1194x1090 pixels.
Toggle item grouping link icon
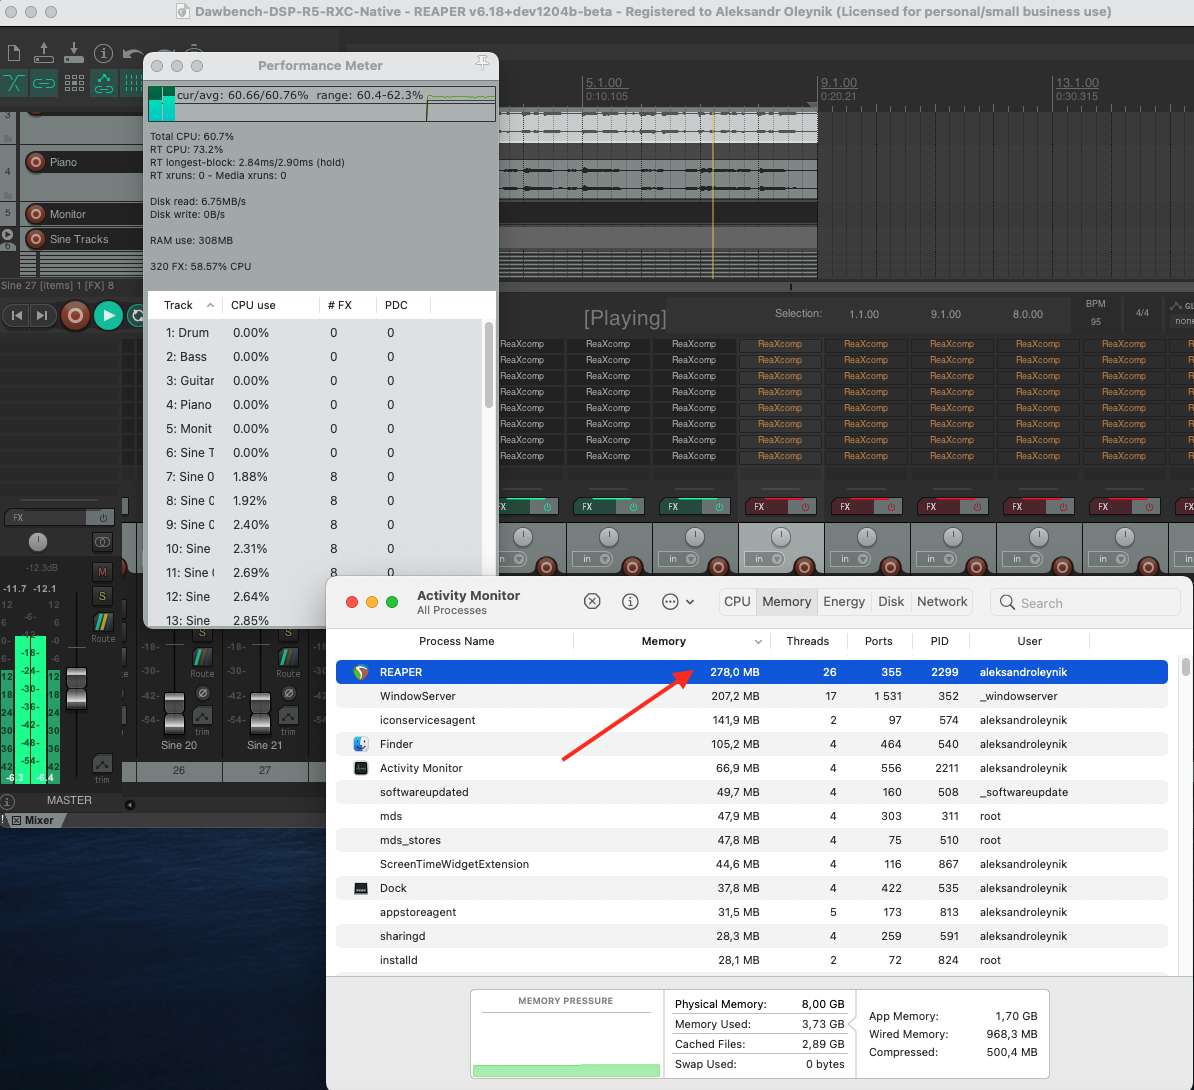(43, 83)
